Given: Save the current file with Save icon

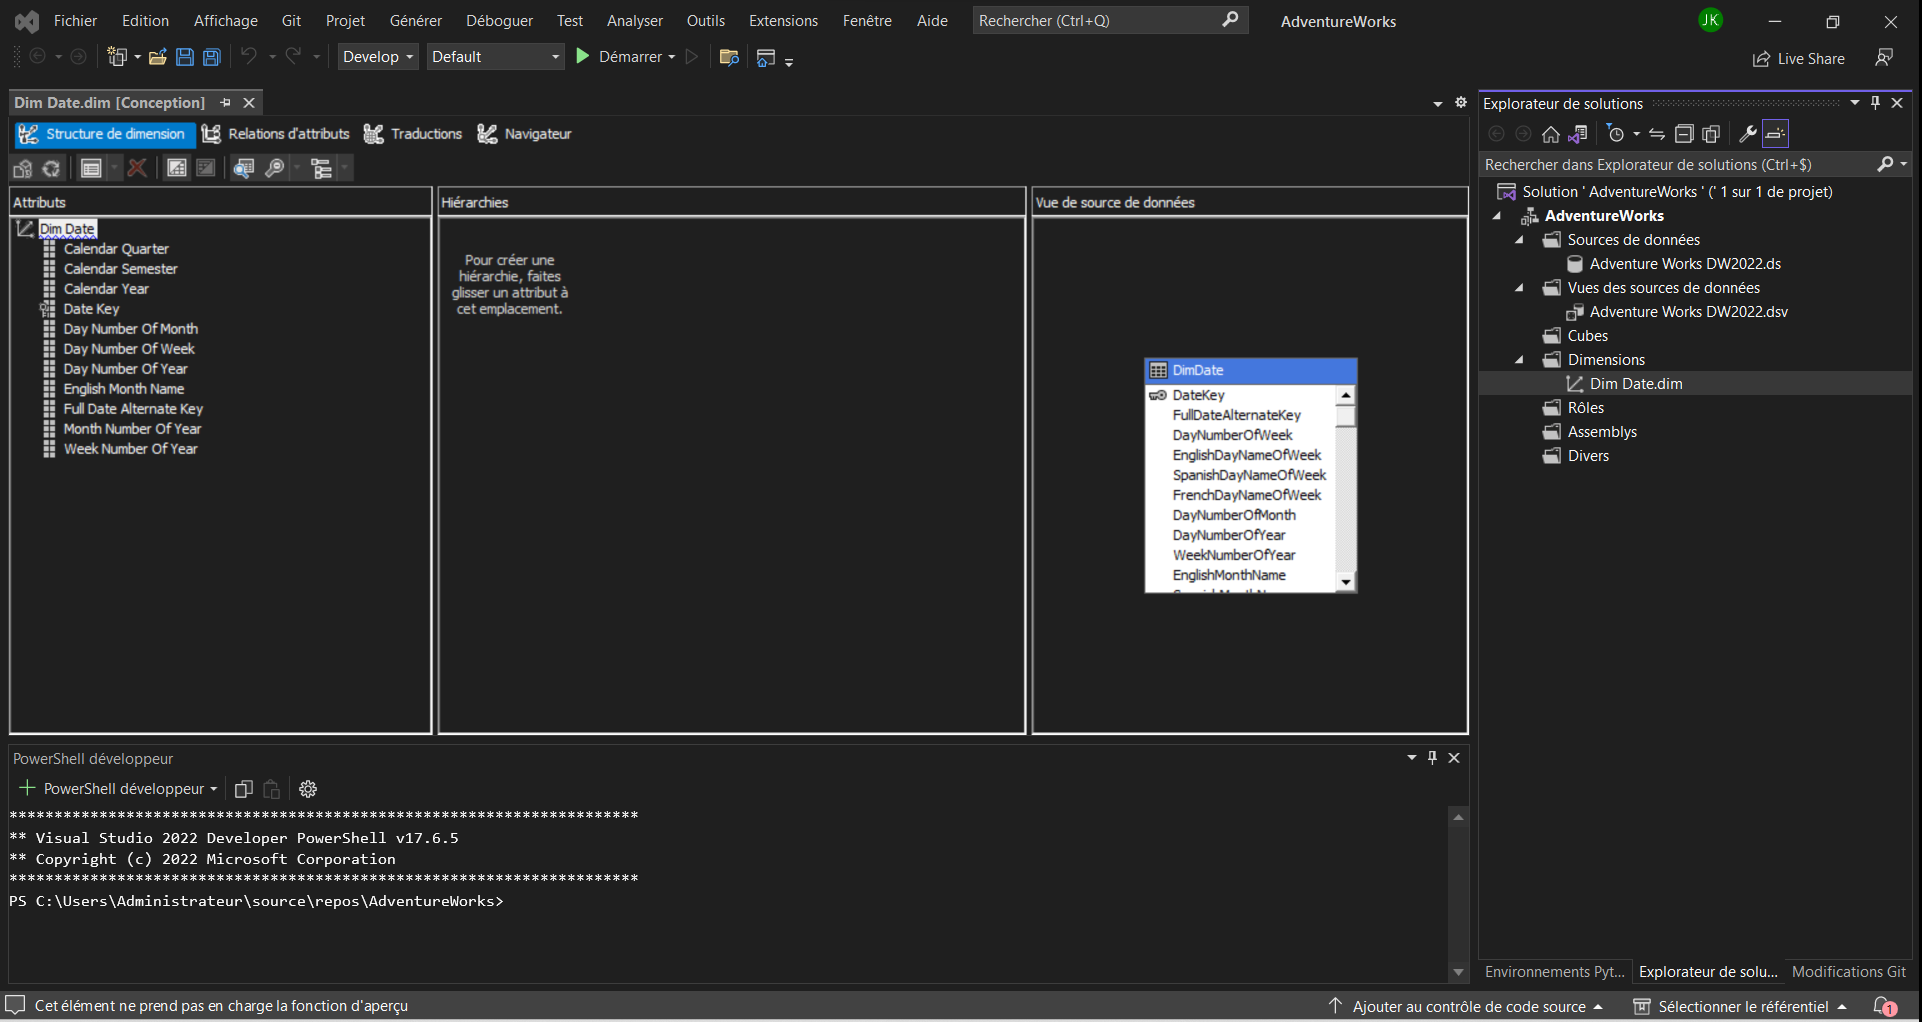Looking at the screenshot, I should tap(185, 57).
